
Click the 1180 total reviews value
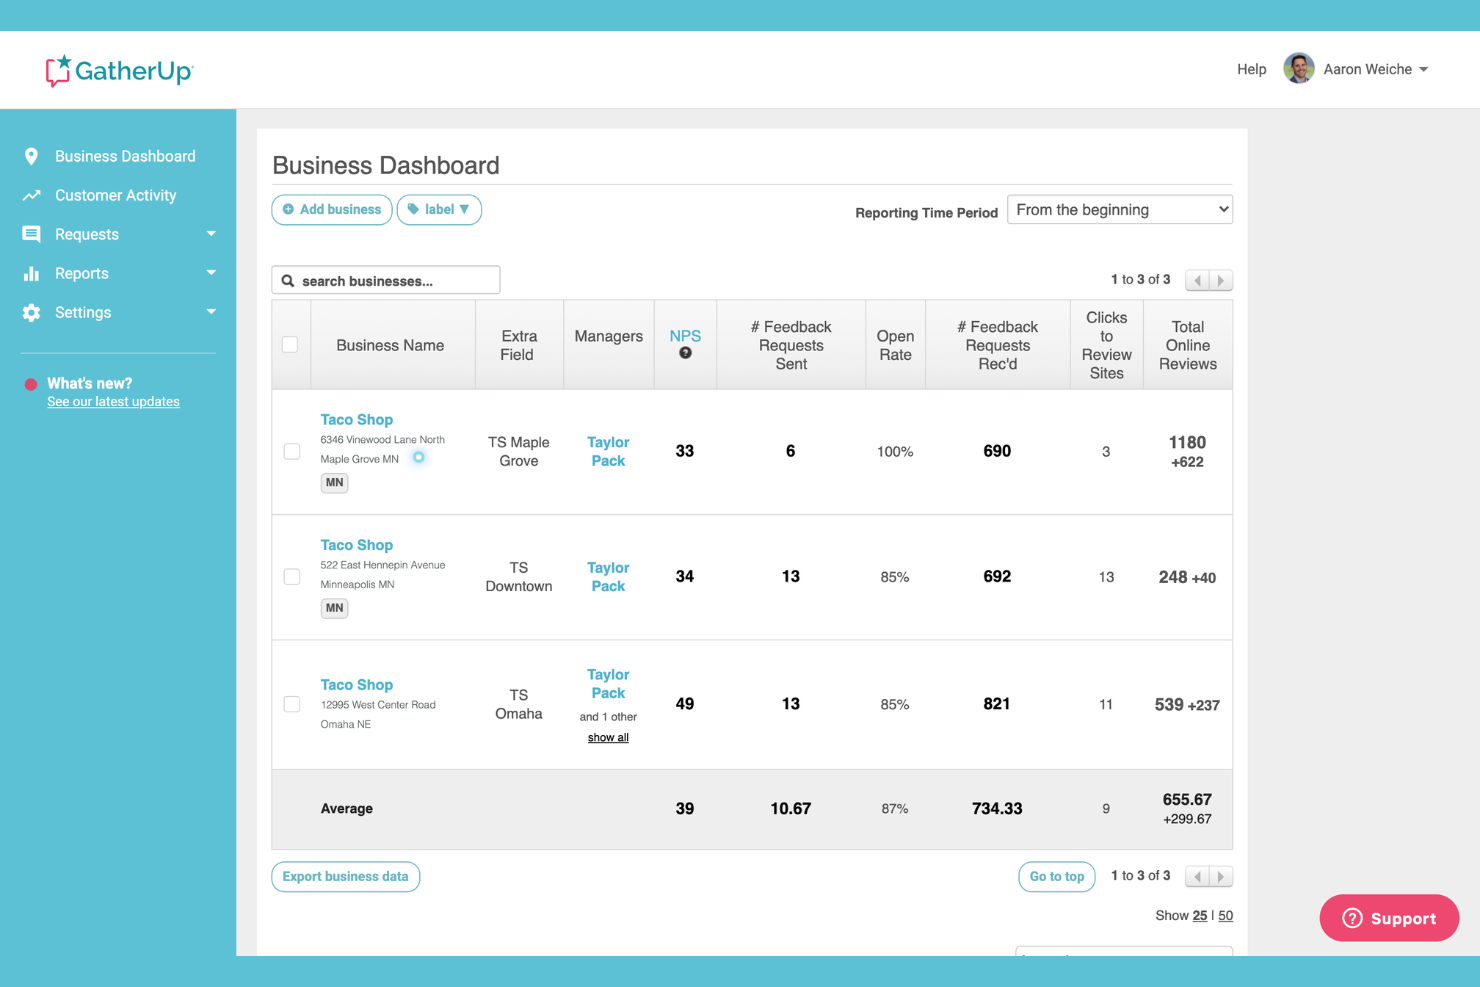point(1187,442)
